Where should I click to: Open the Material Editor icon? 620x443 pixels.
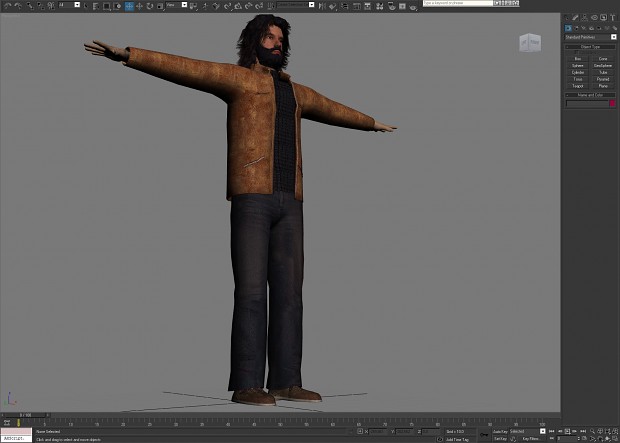380,6
